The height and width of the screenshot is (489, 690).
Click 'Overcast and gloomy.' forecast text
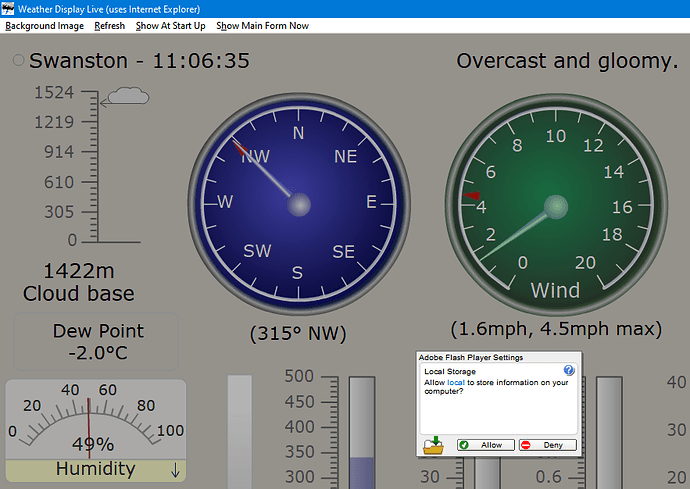pyautogui.click(x=567, y=61)
